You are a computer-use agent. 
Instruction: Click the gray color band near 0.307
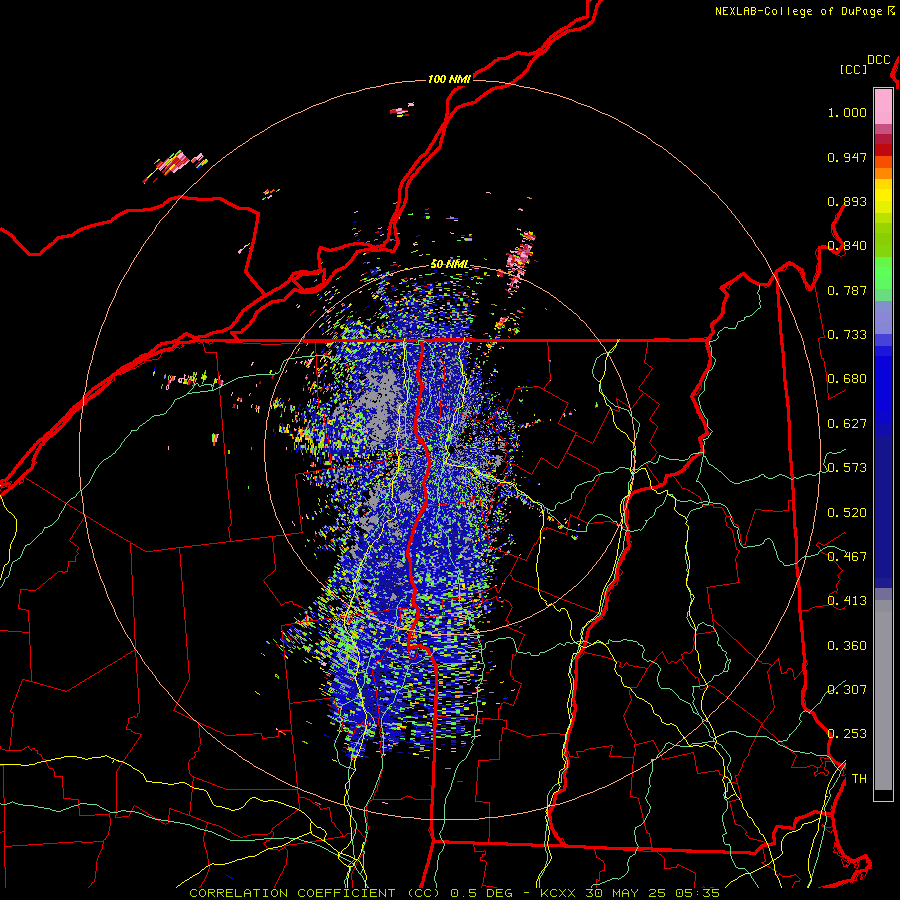pos(883,695)
